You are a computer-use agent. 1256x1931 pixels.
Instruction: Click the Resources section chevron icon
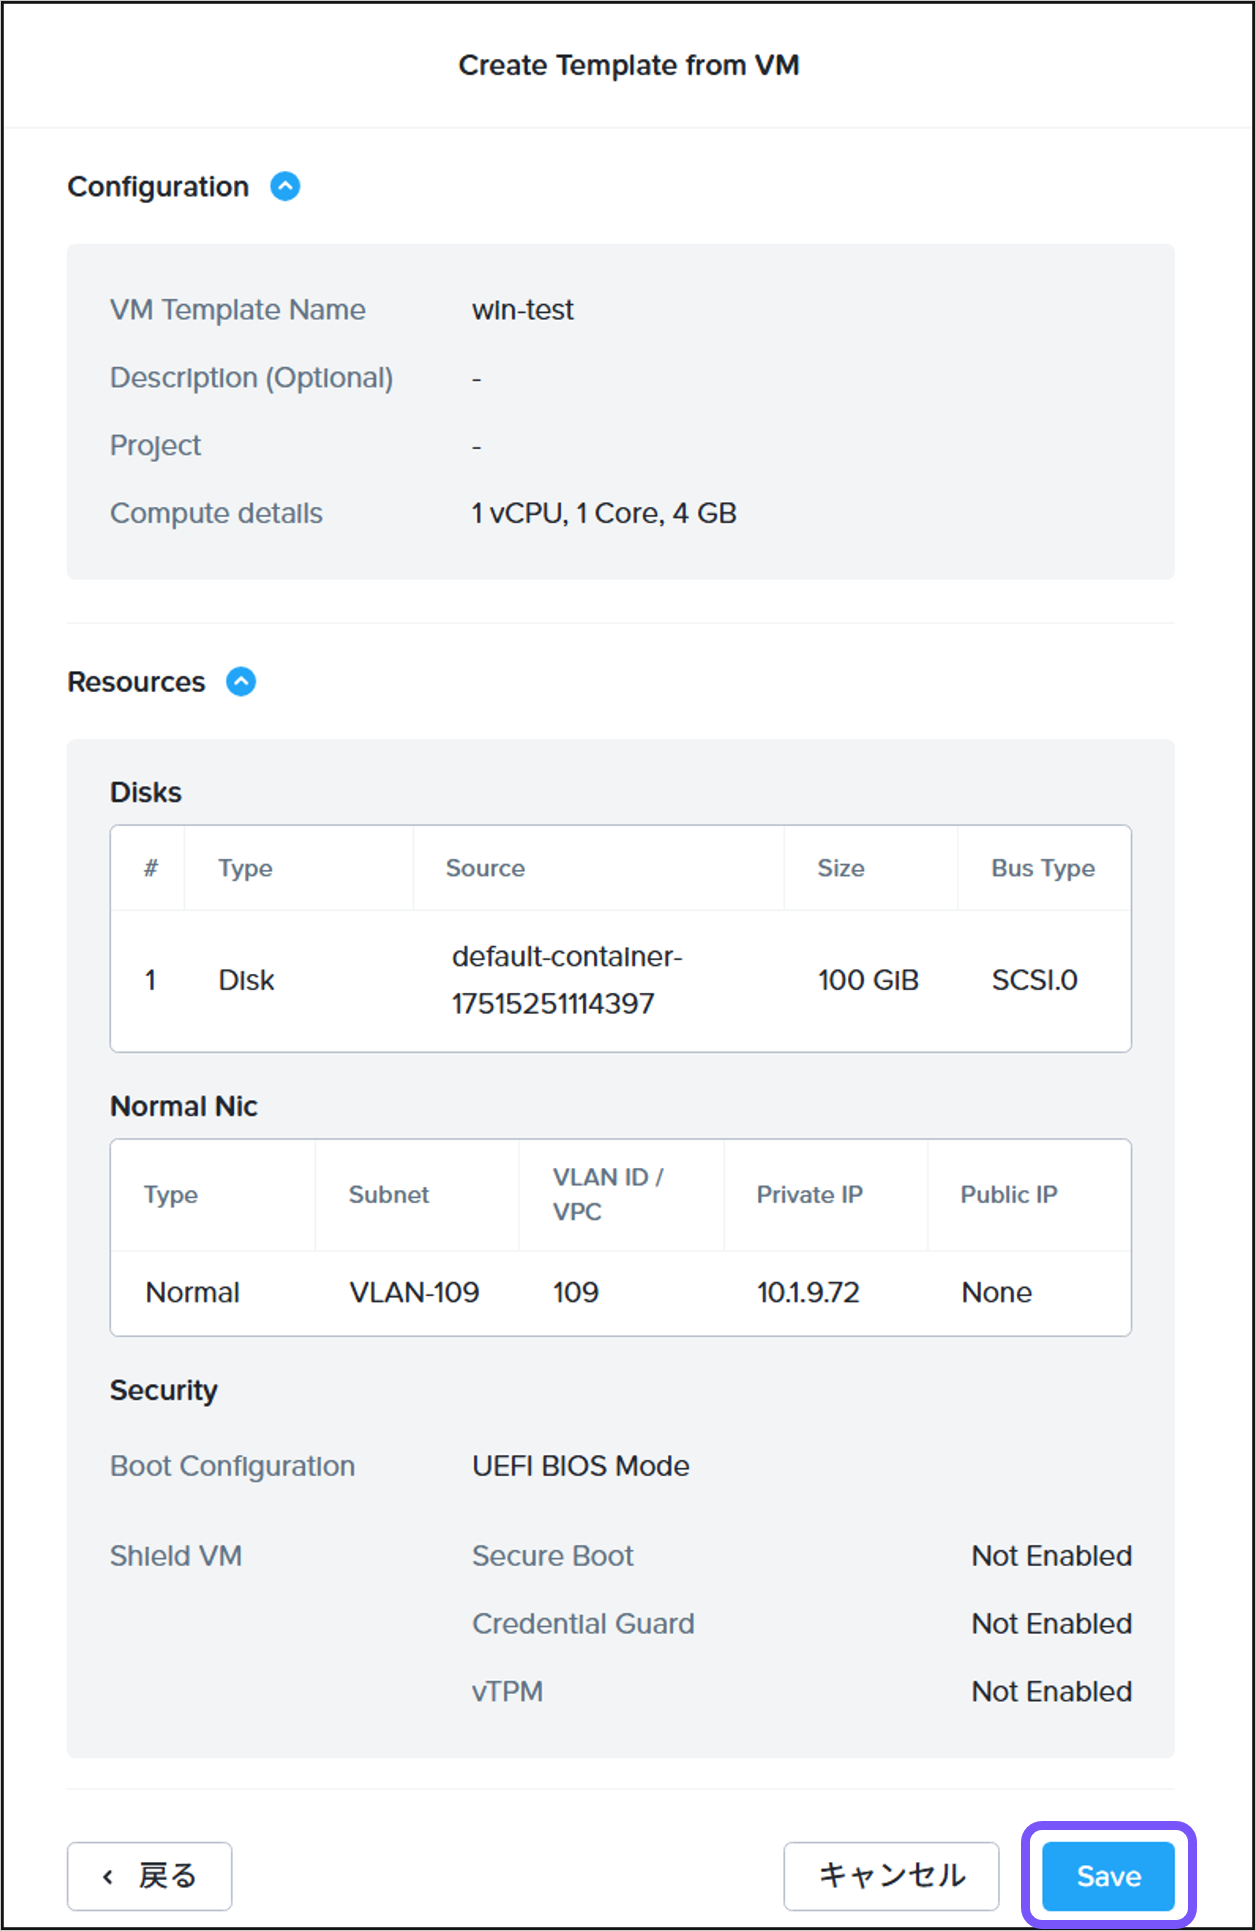tap(240, 681)
